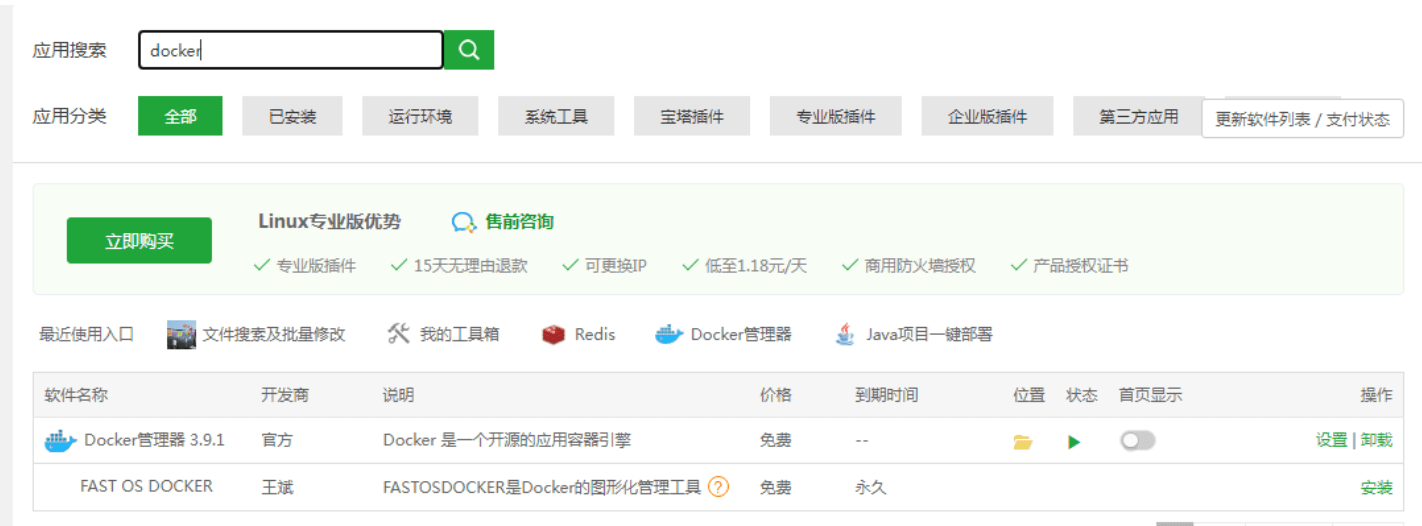Click the Docker 是一个开源的应用容器引擎 description
Screen dimensions: 1422x526
(507, 440)
